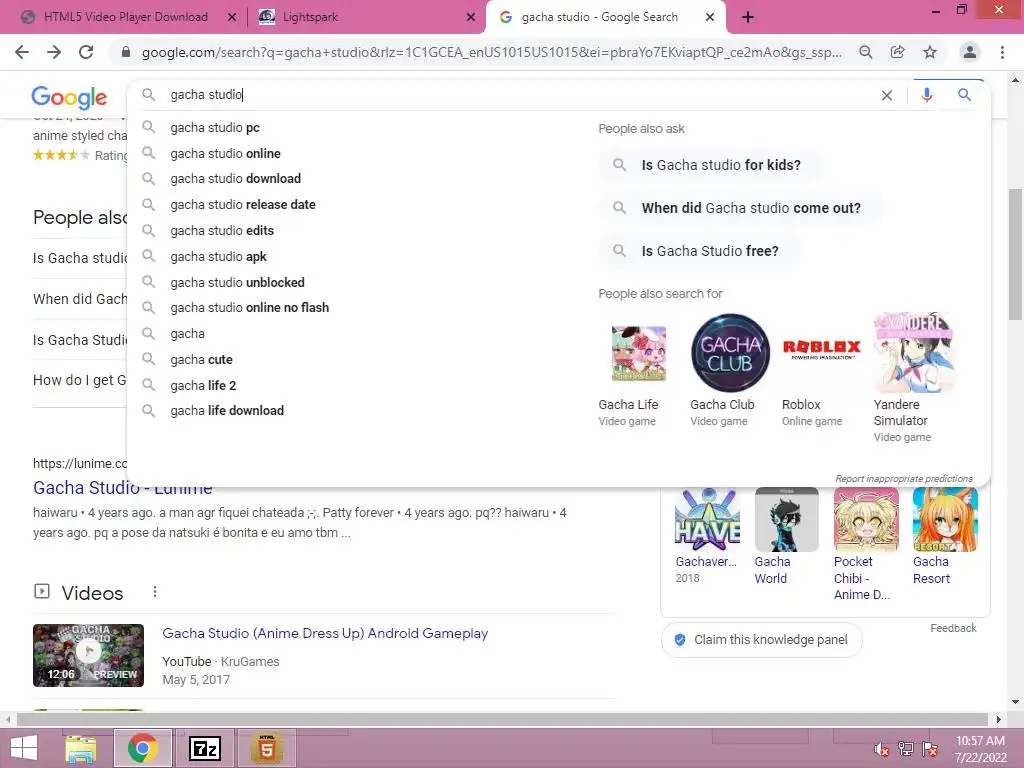Select suggestion gacha studio download

236,179
